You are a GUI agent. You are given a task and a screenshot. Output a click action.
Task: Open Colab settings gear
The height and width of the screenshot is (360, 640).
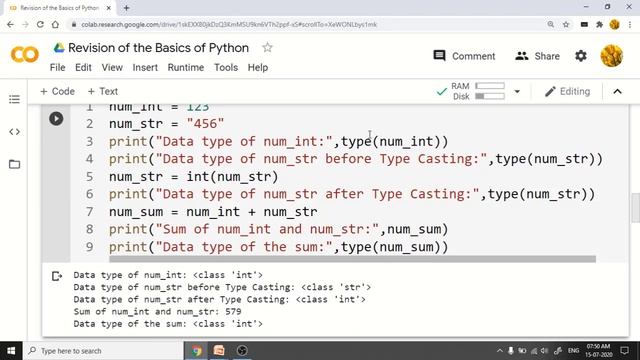[581, 56]
